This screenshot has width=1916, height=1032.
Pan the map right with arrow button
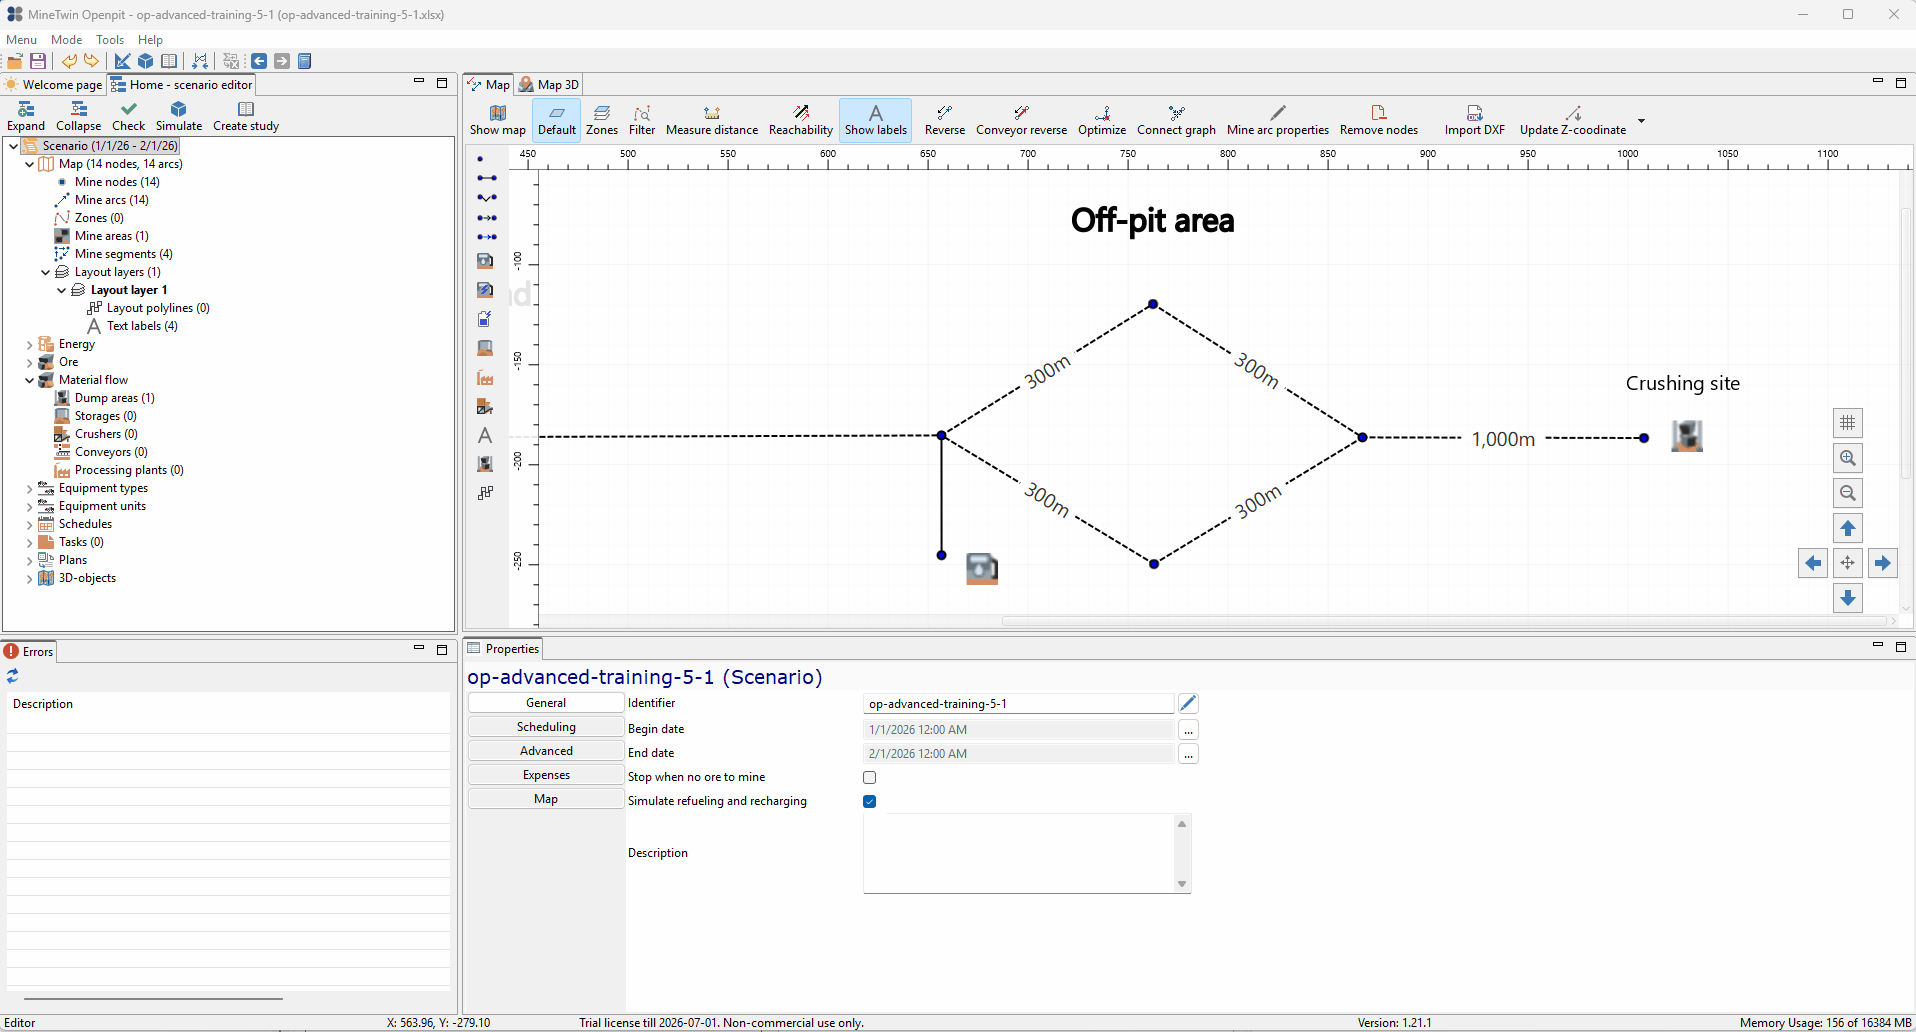pyautogui.click(x=1882, y=563)
